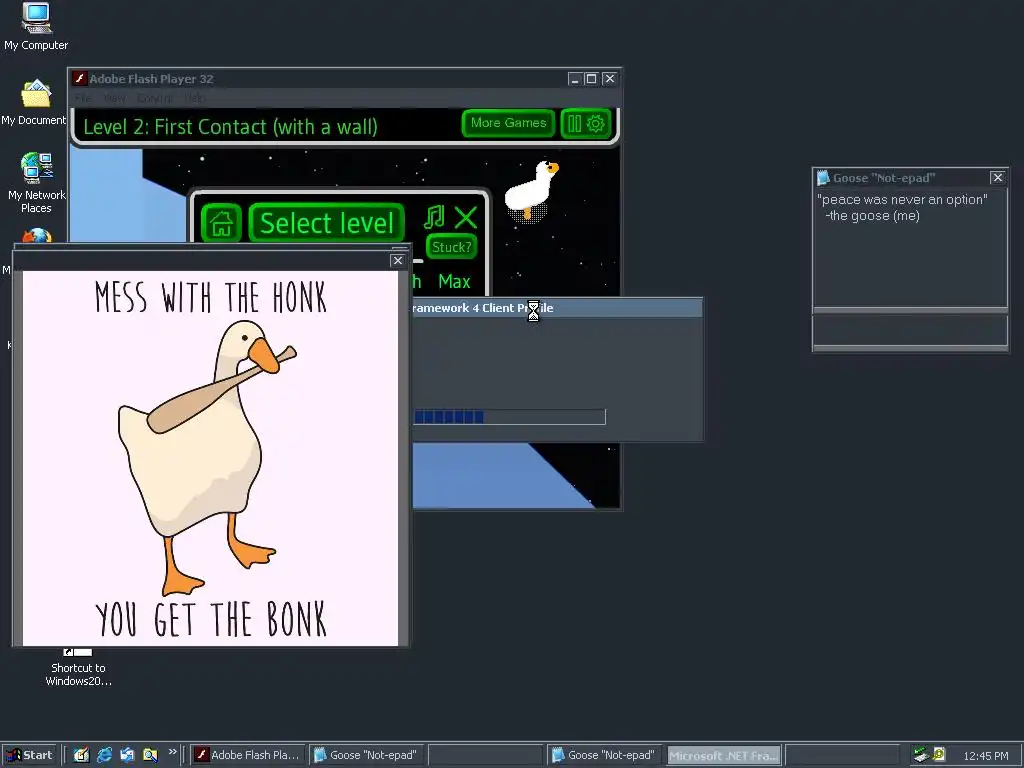Screen dimensions: 1024x768
Task: Click the Level 2: First Contact title text
Action: 231,126
